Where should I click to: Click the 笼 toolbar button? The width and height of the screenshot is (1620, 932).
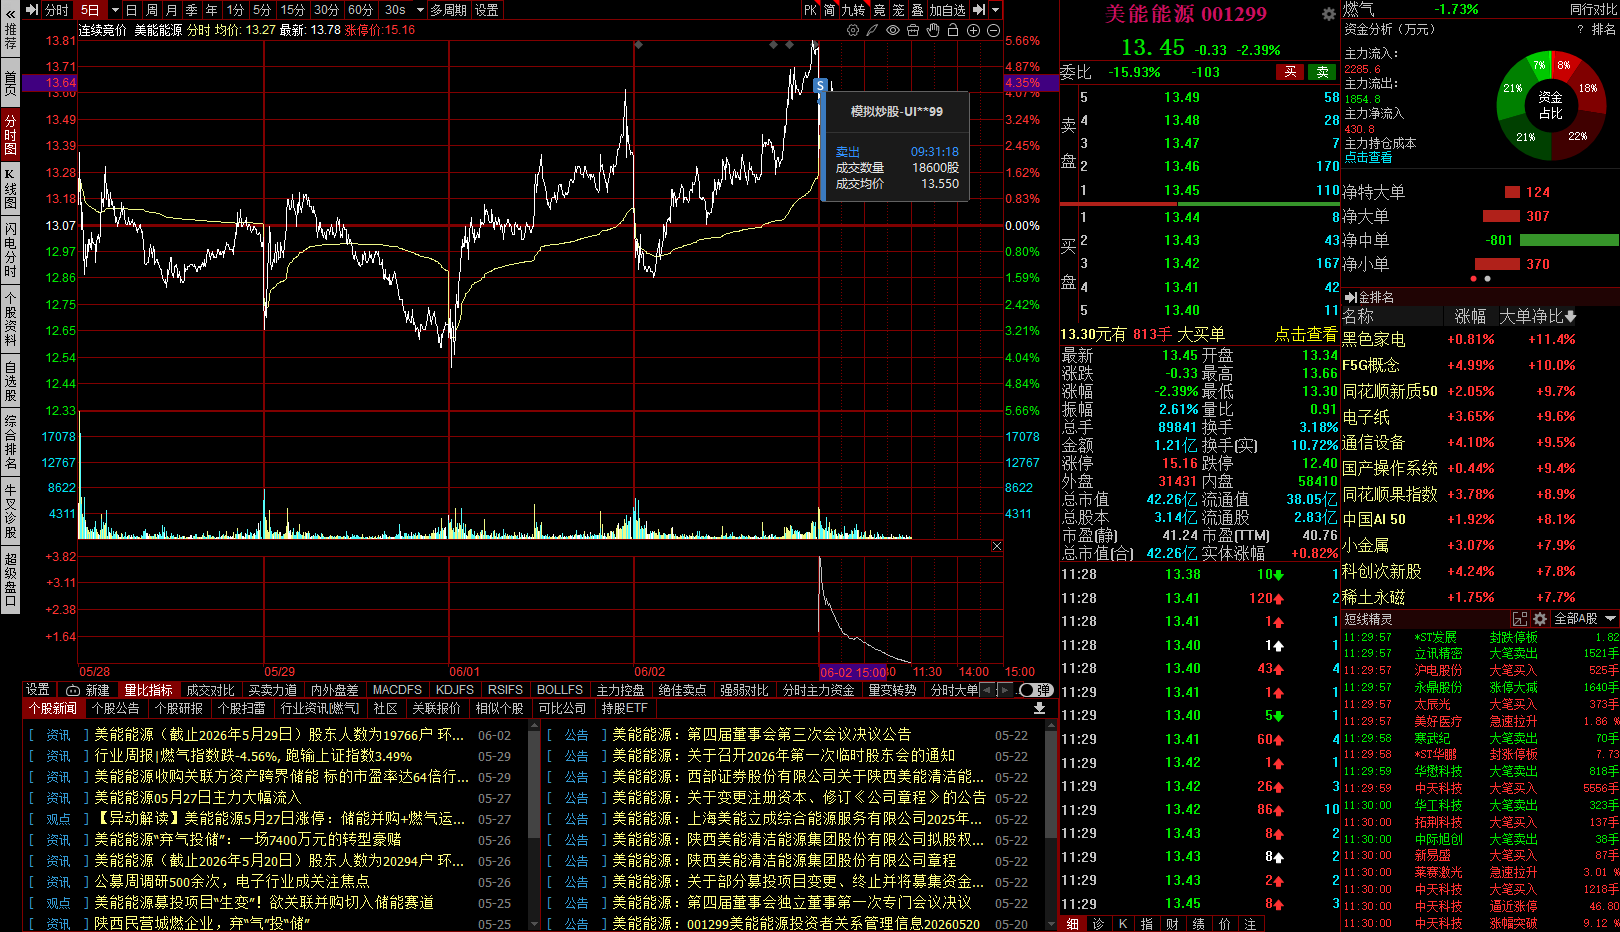tap(899, 10)
